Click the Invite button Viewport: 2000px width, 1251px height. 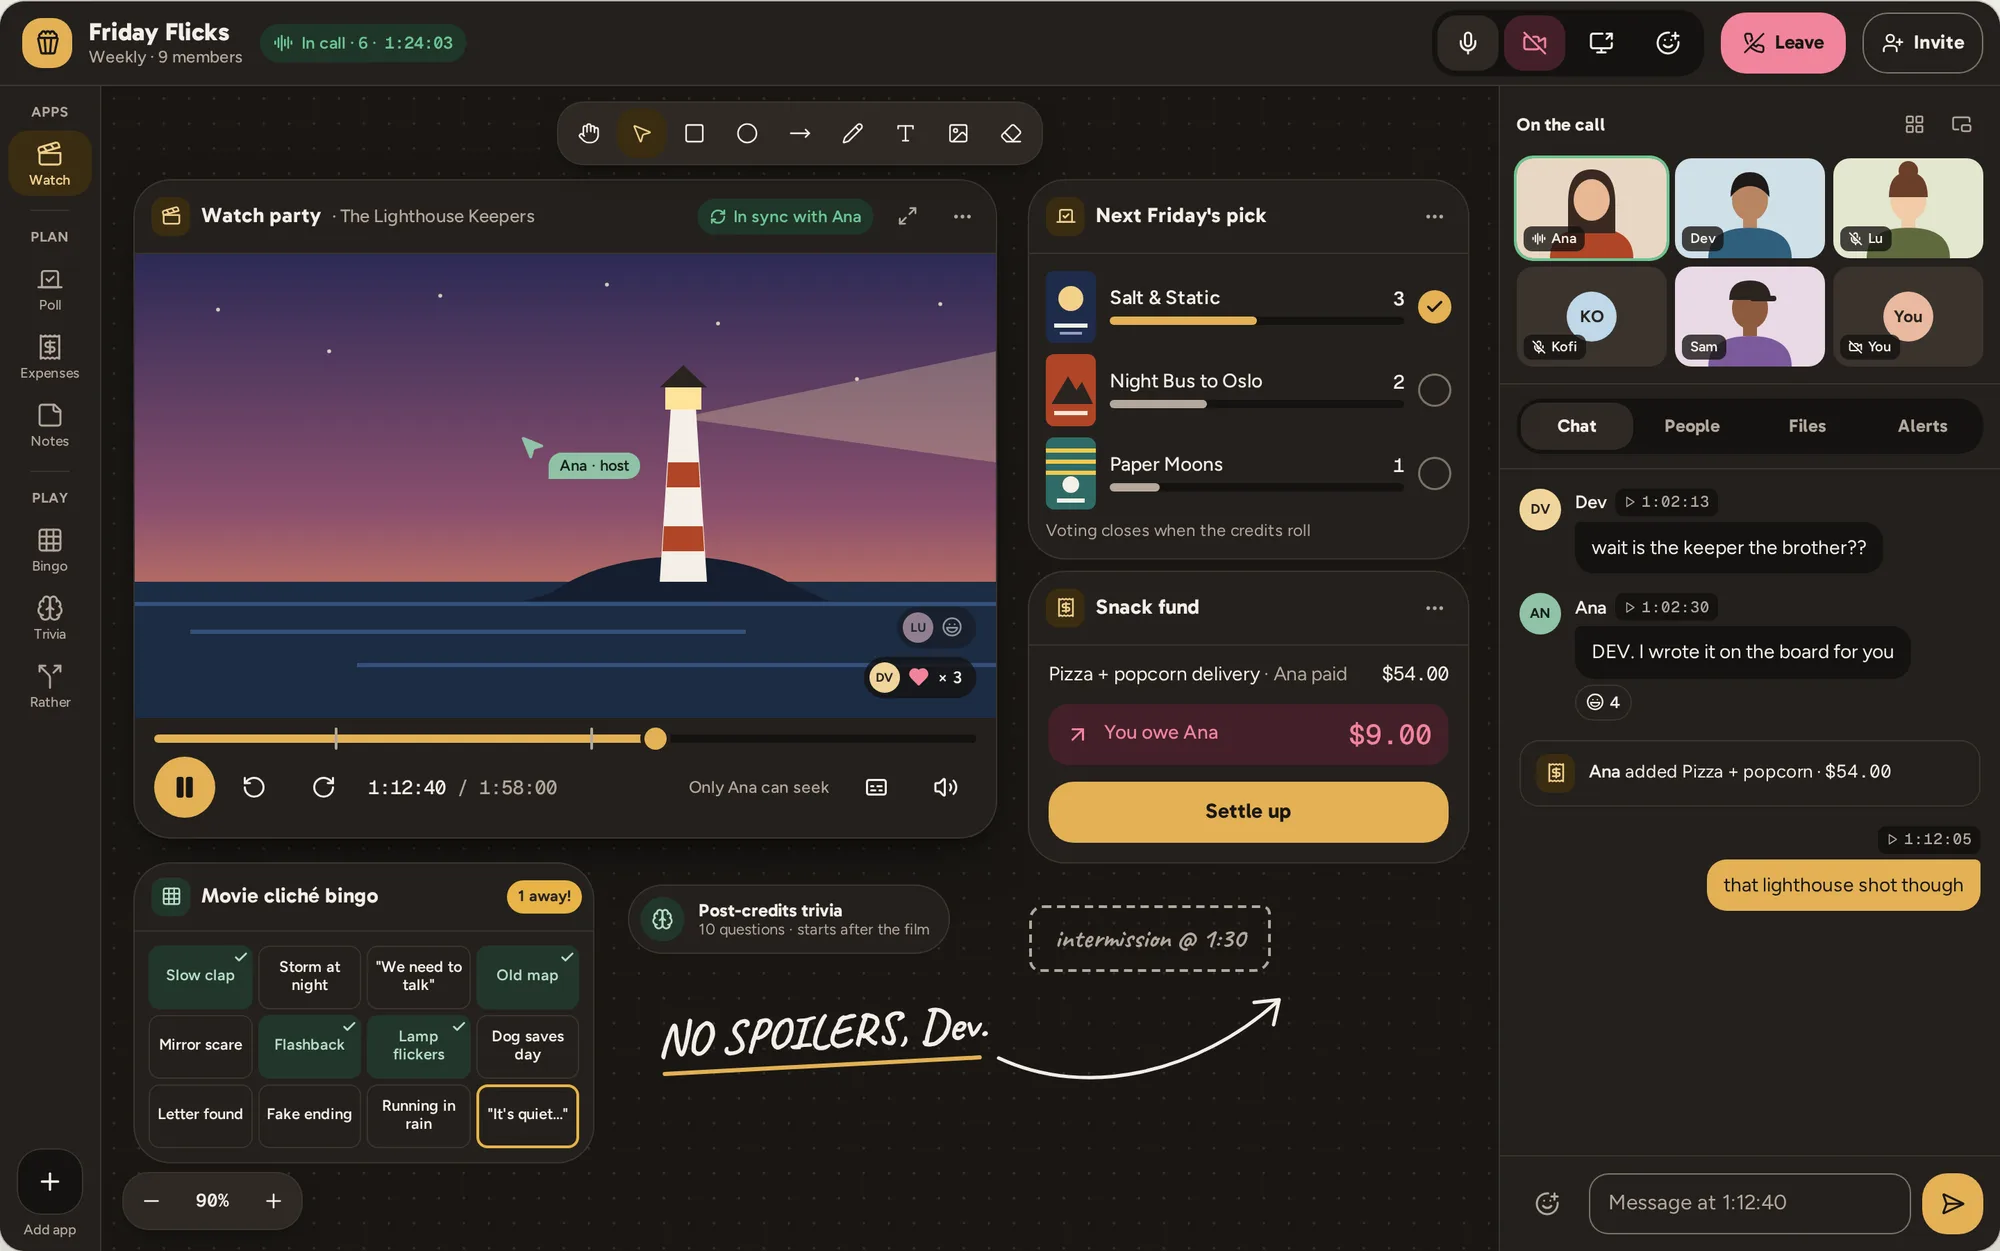[1922, 42]
